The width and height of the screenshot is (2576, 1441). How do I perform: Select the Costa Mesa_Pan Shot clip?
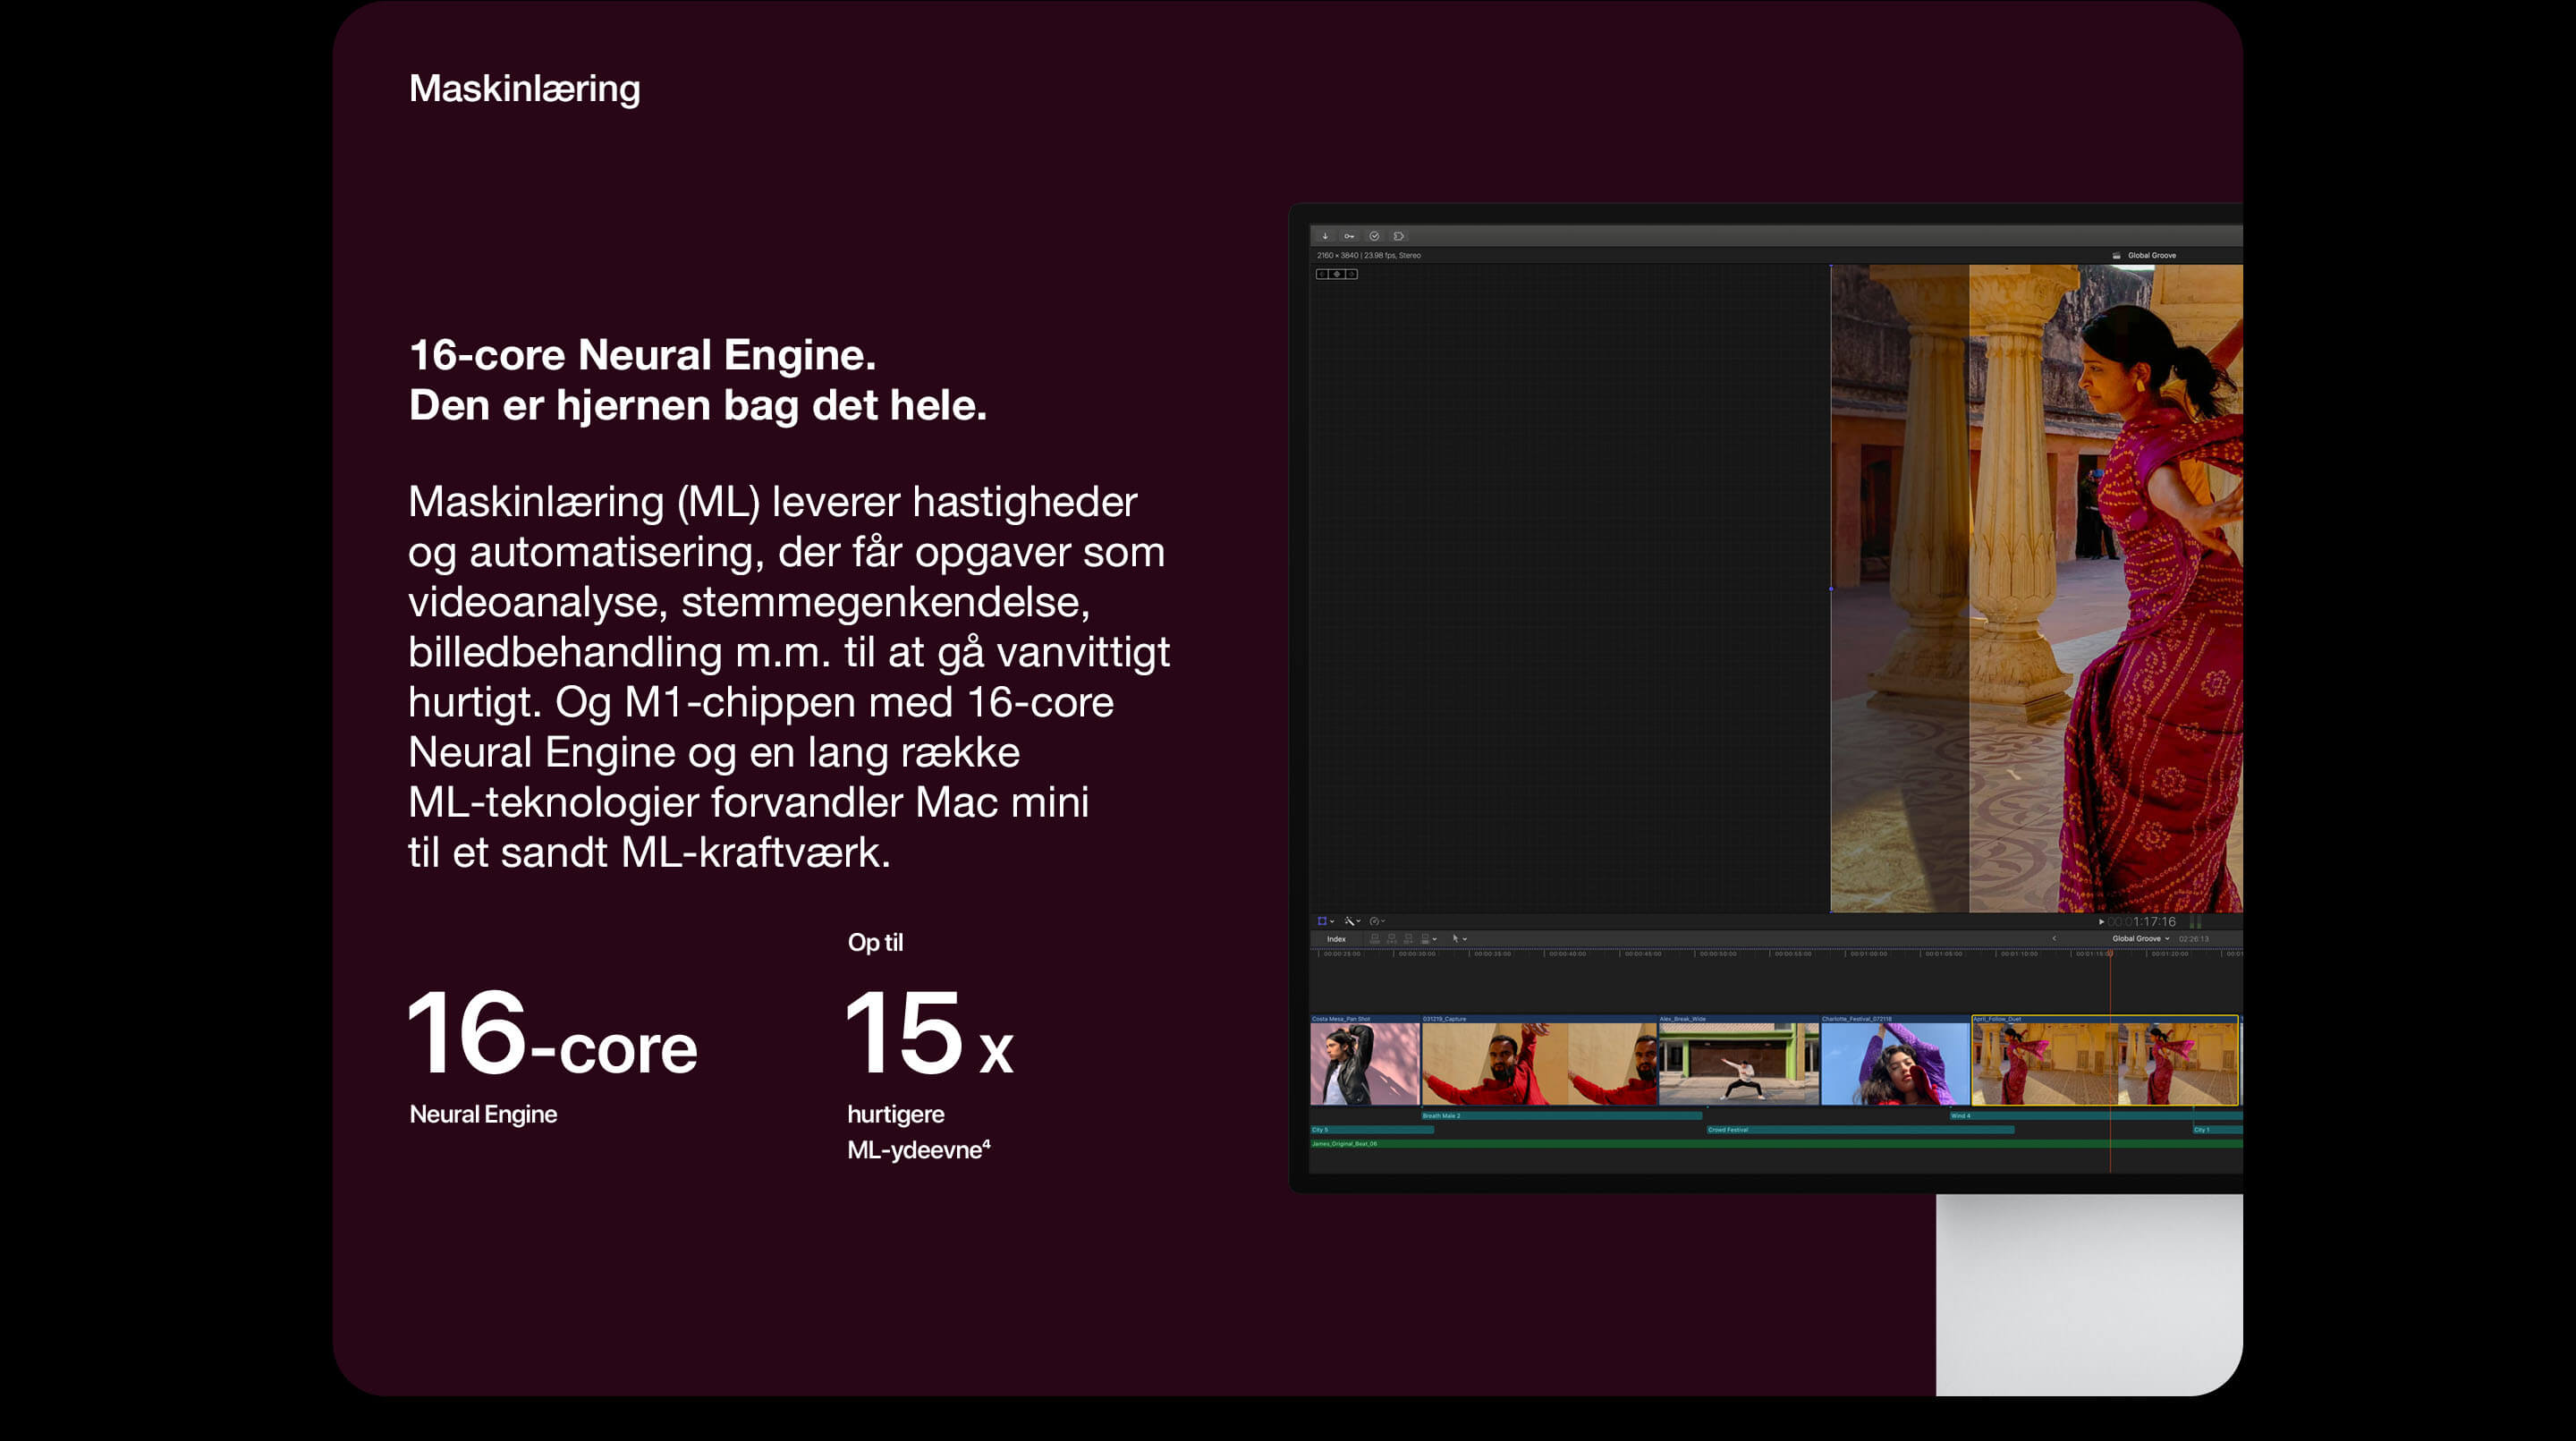(x=1364, y=1060)
